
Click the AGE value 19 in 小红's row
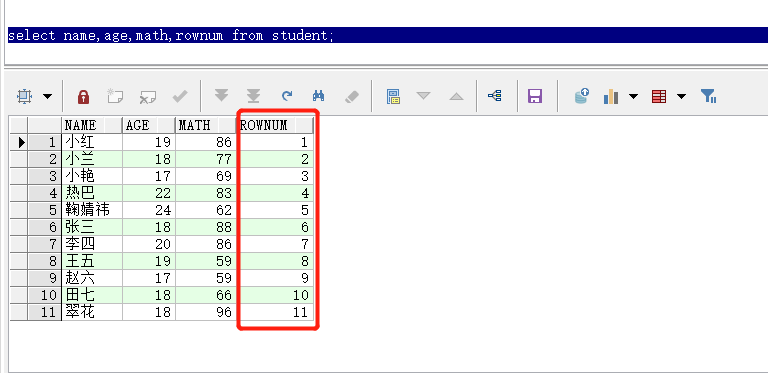pyautogui.click(x=149, y=142)
